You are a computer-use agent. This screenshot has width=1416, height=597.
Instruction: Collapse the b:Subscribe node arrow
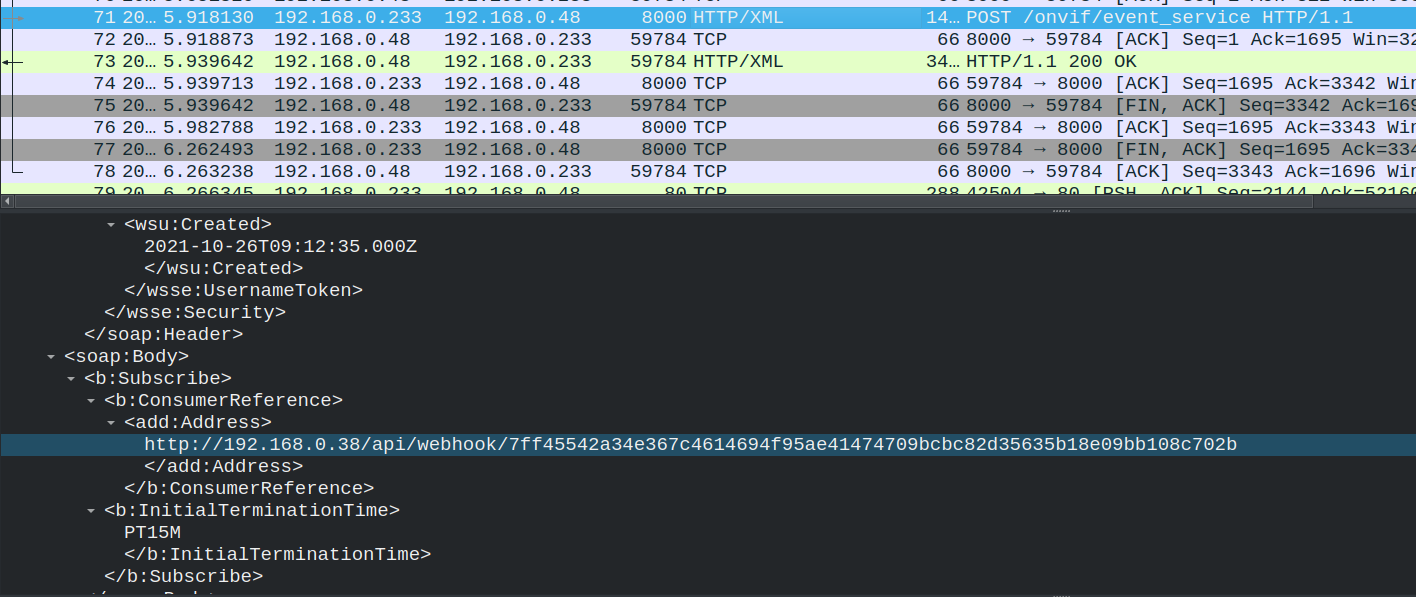coord(71,379)
